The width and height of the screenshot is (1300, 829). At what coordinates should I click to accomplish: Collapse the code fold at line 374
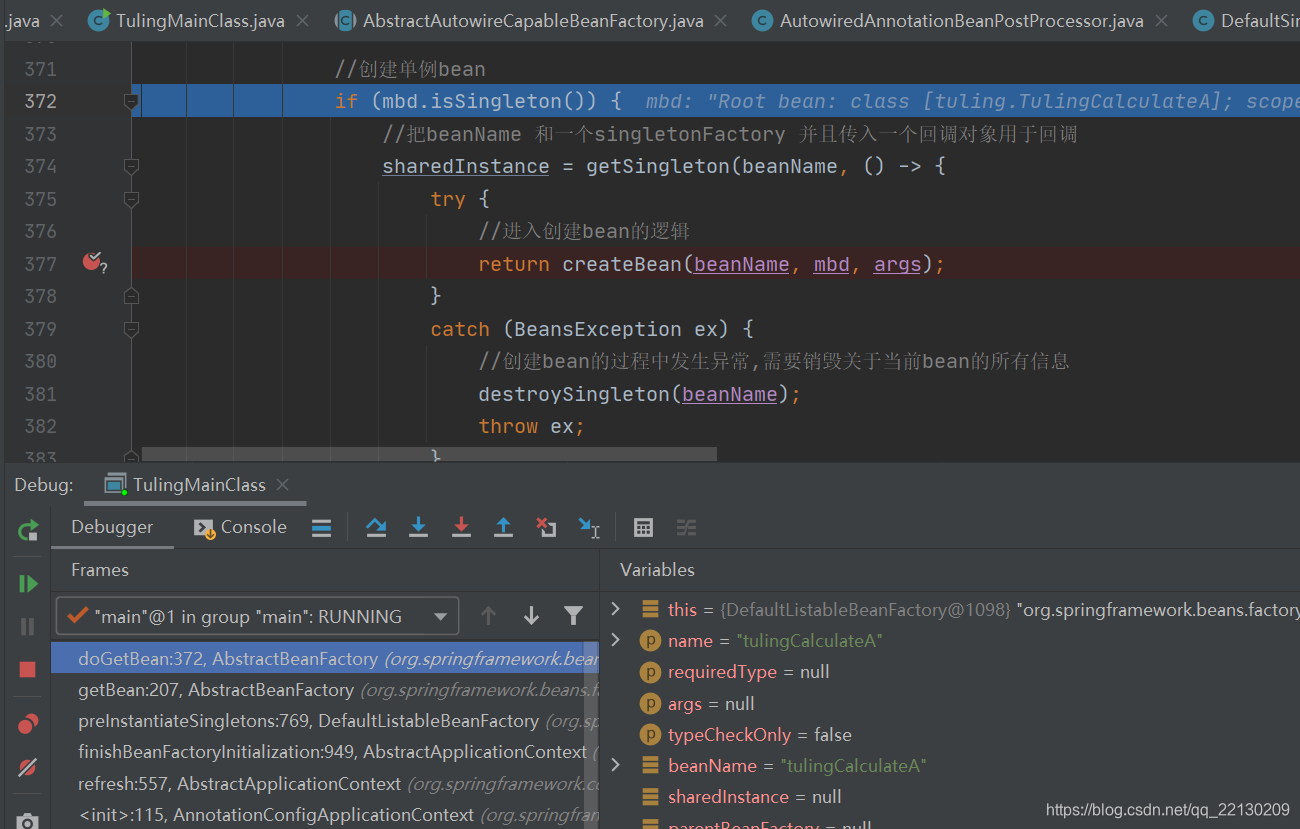tap(131, 166)
